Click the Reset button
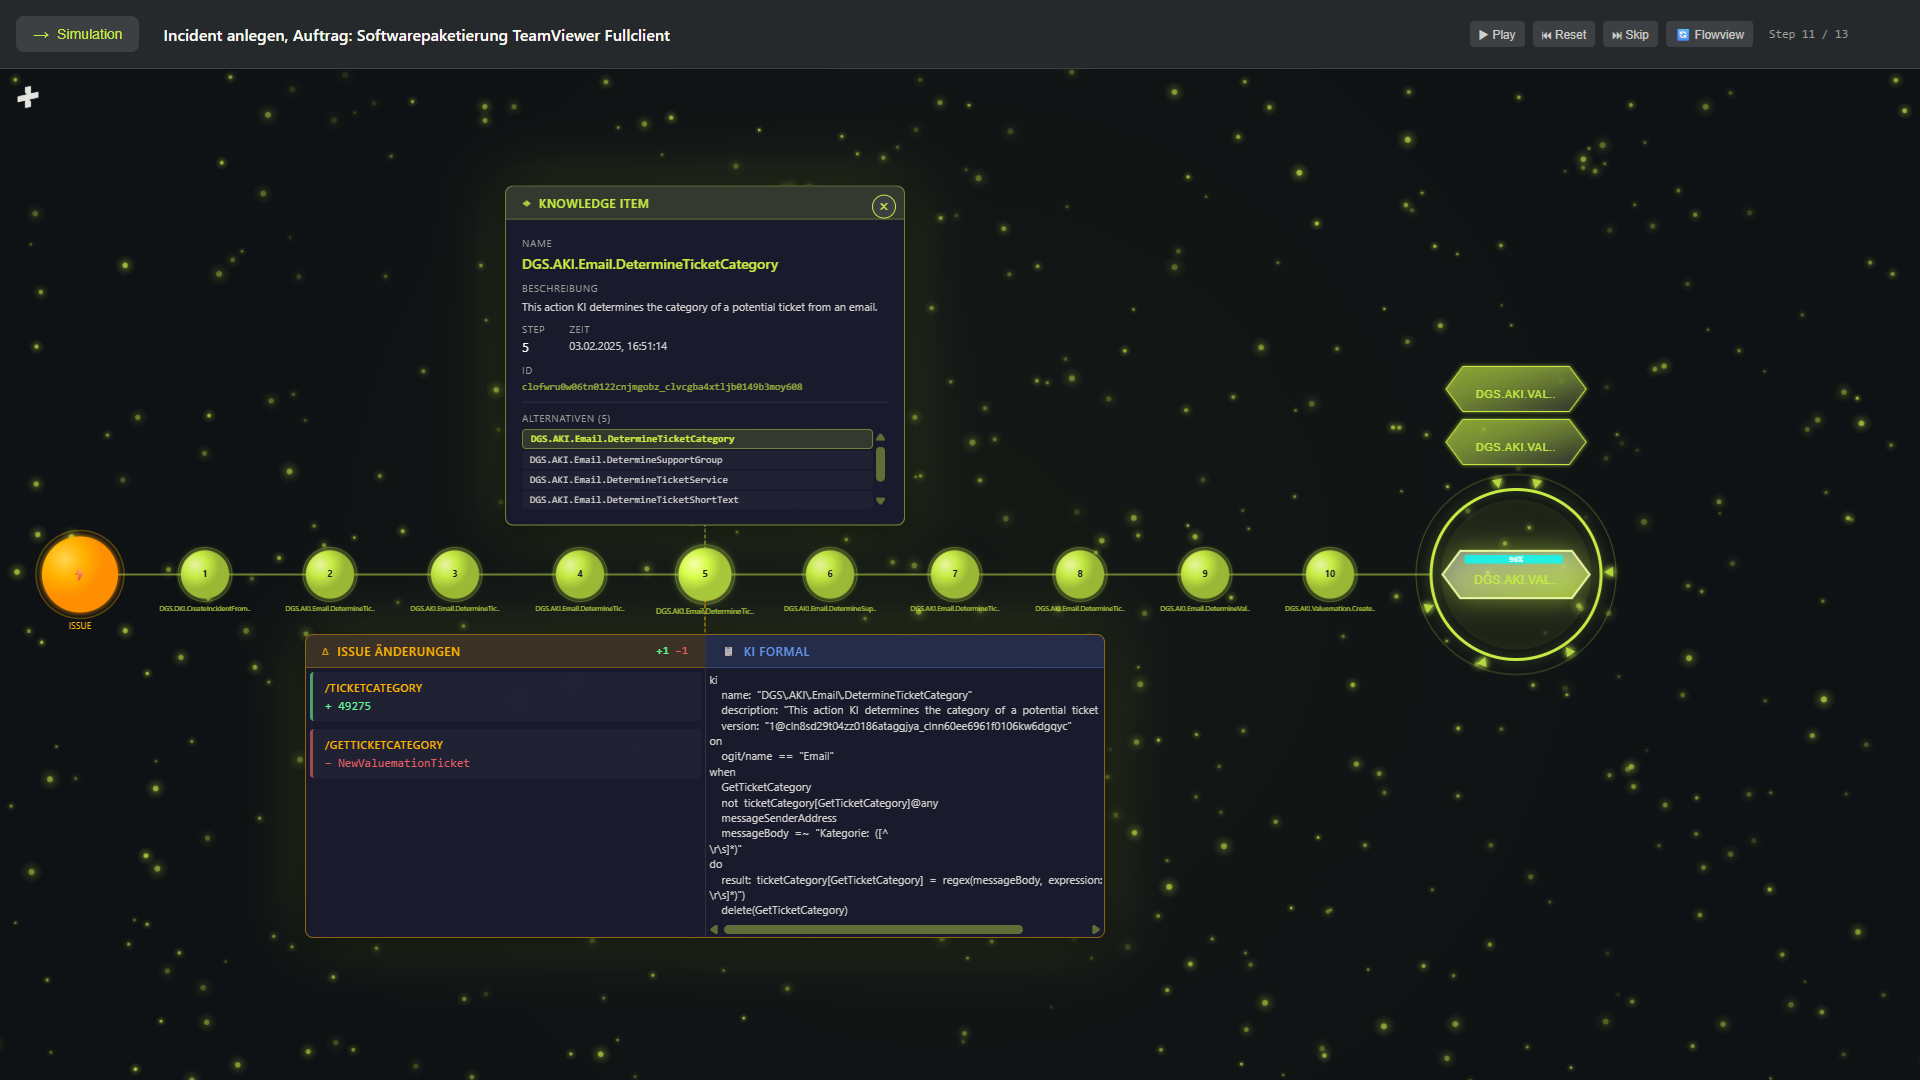1920x1080 pixels. pos(1564,35)
